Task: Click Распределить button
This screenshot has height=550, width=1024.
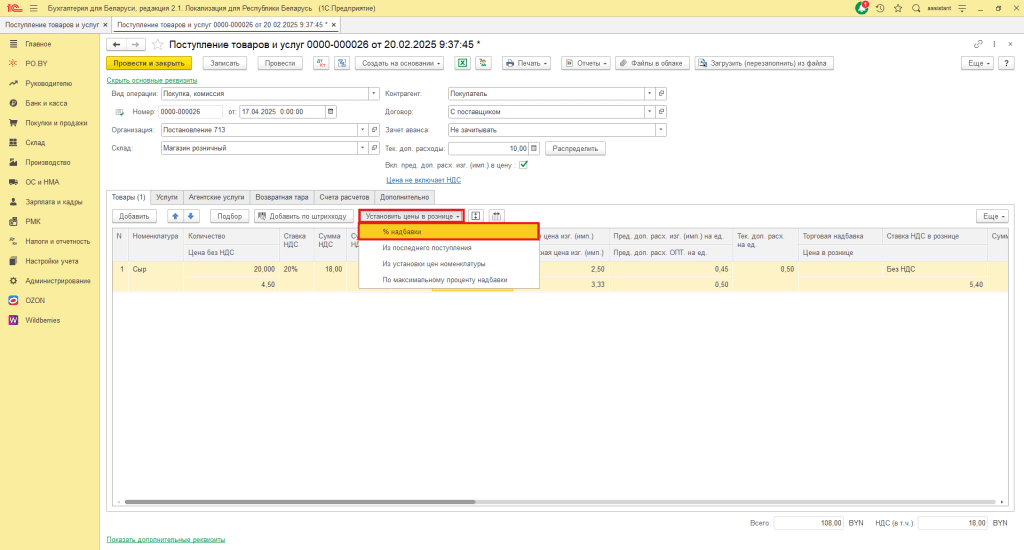Action: click(x=575, y=148)
